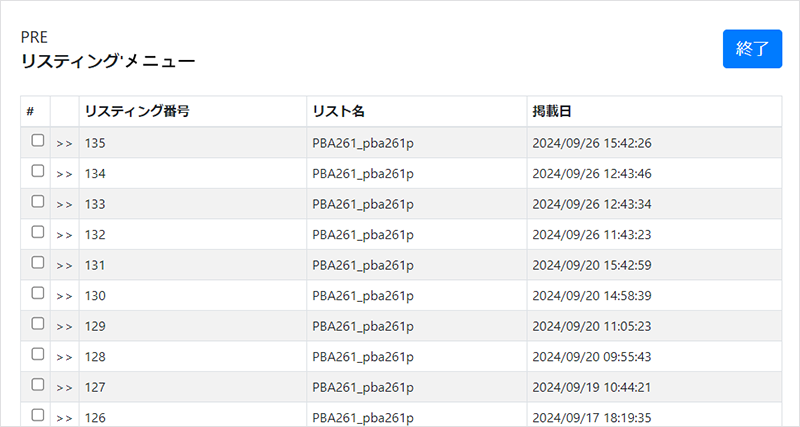Tick the checkbox for listing 135
Image resolution: width=800 pixels, height=427 pixels.
point(38,141)
